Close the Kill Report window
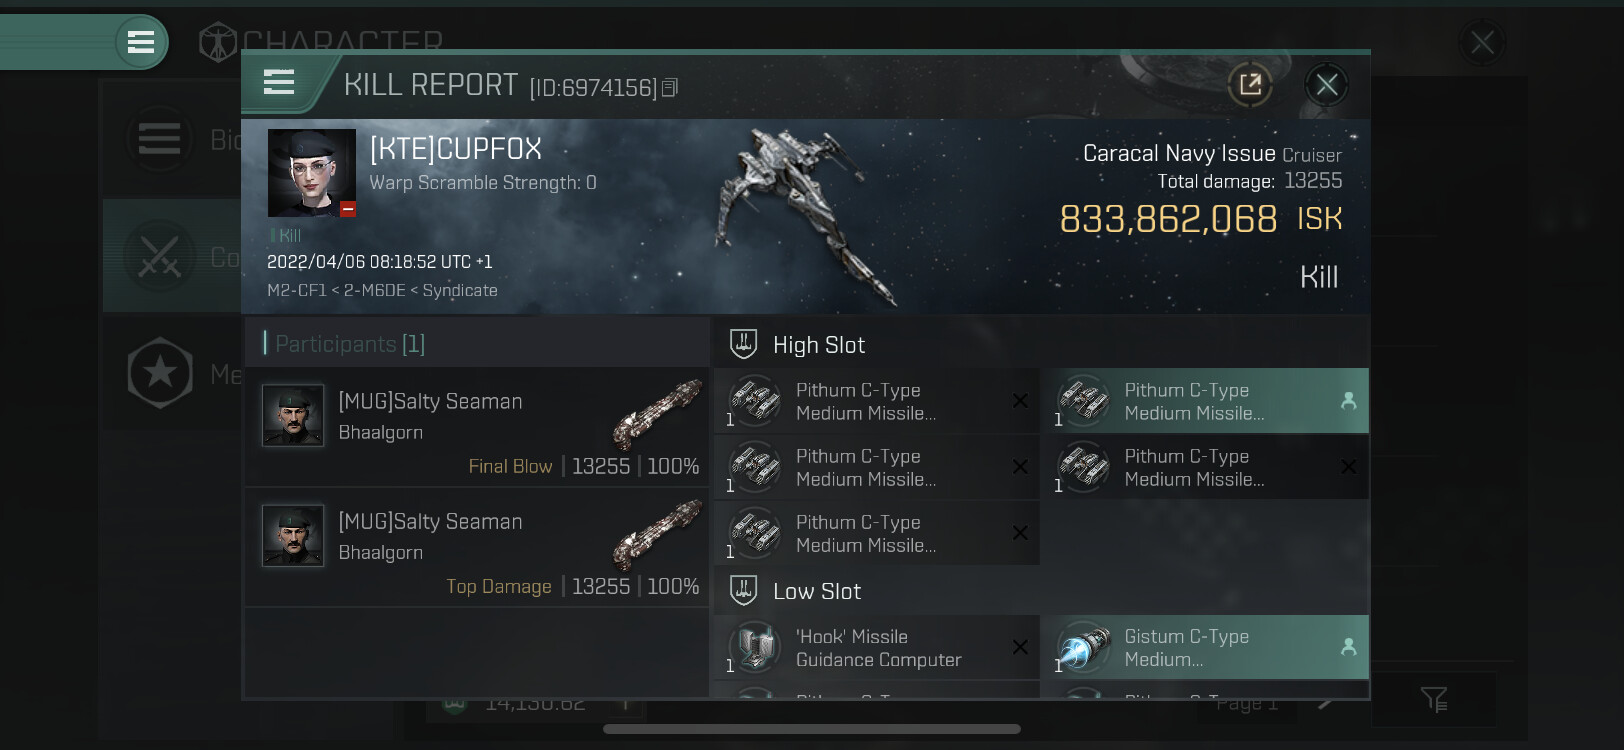 [1327, 85]
